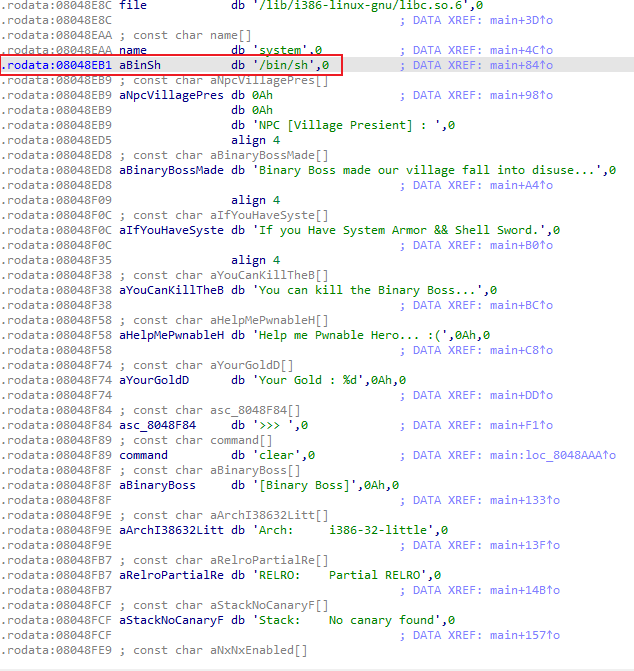Select the aArchI38632Litt label
Screen dimensions: 634x671
171,530
